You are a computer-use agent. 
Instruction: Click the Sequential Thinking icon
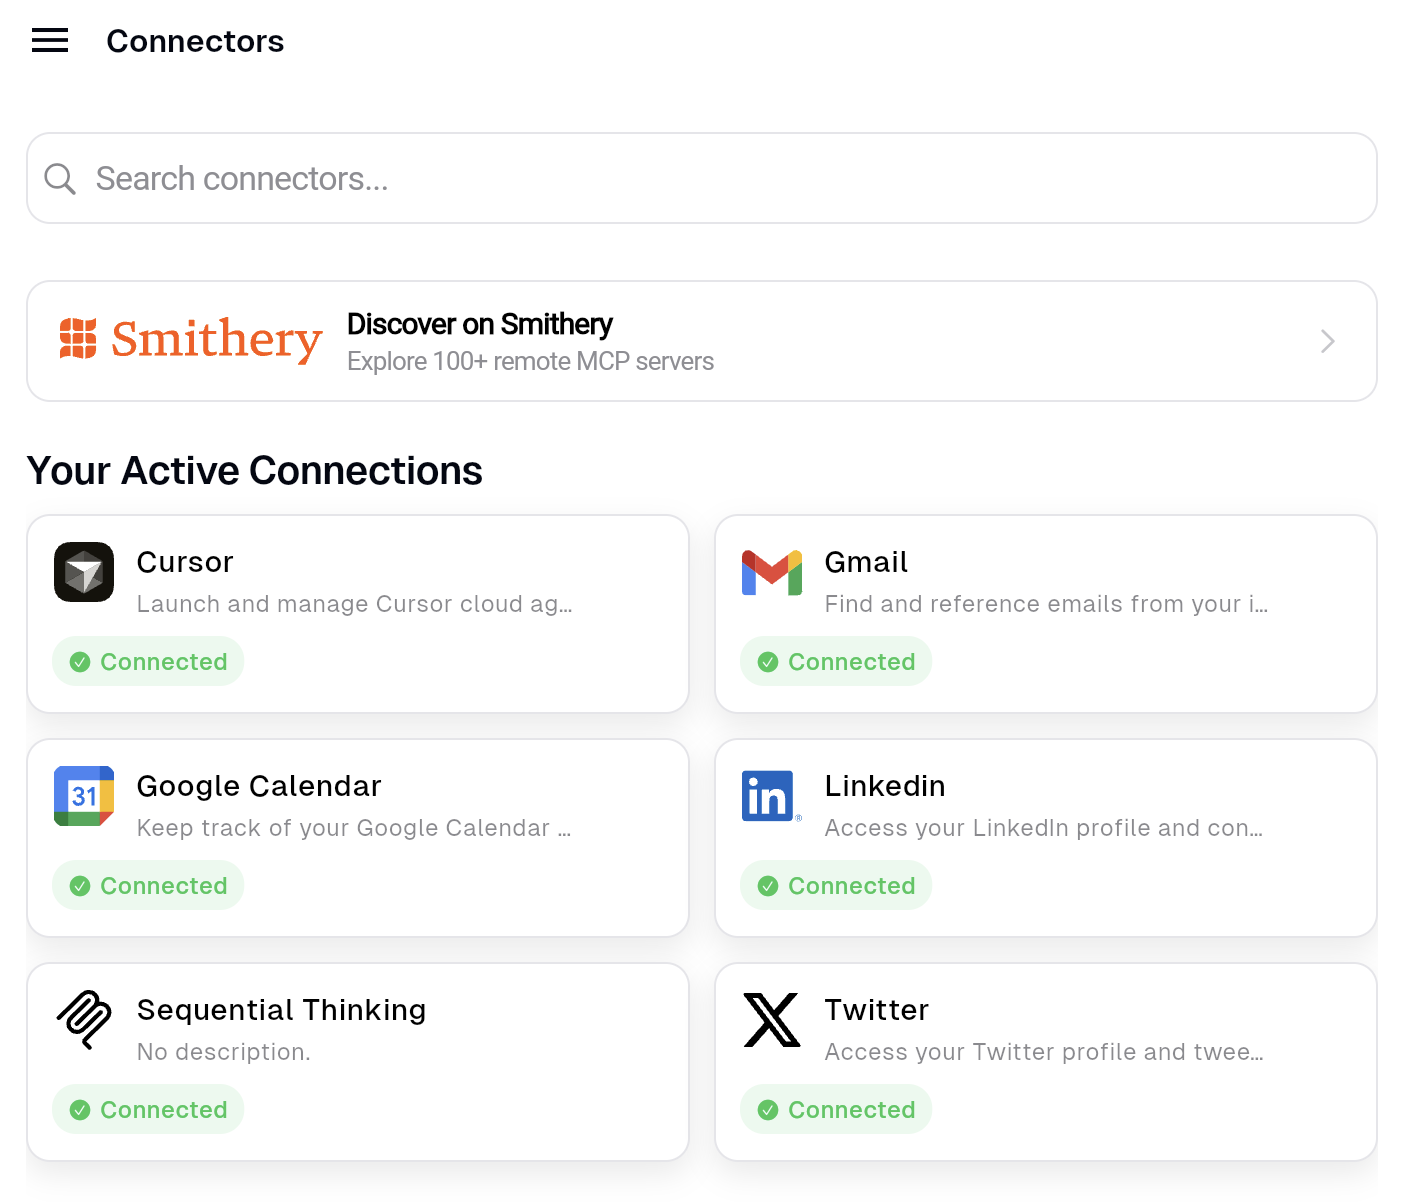tap(84, 1019)
